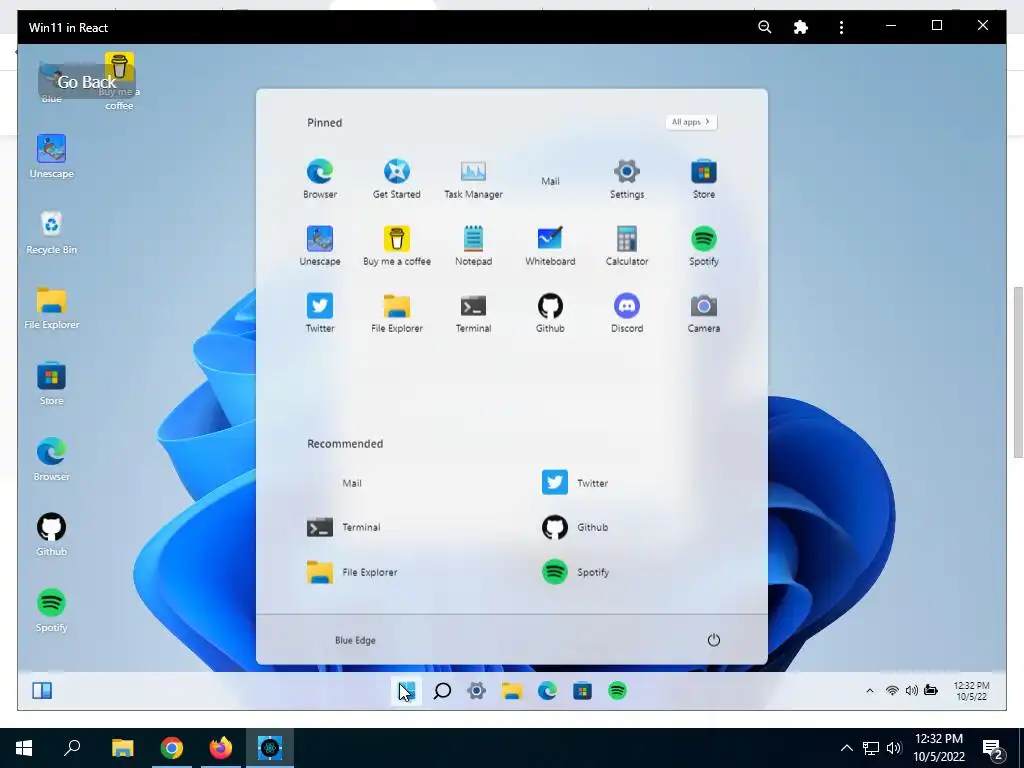This screenshot has height=768, width=1024.
Task: Open the Camera app
Action: [703, 313]
